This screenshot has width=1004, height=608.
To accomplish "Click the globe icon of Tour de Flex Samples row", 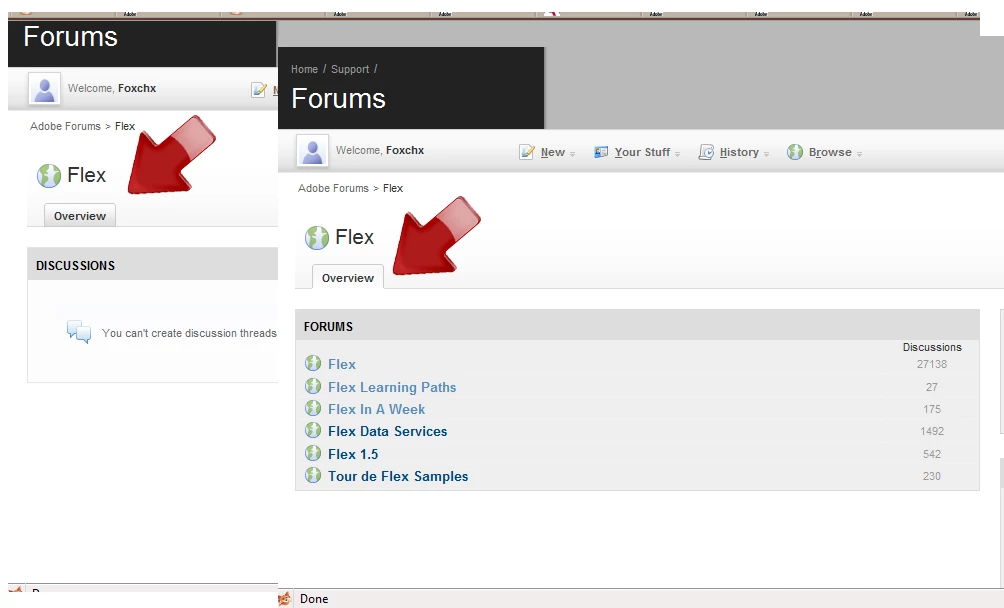I will tap(312, 476).
